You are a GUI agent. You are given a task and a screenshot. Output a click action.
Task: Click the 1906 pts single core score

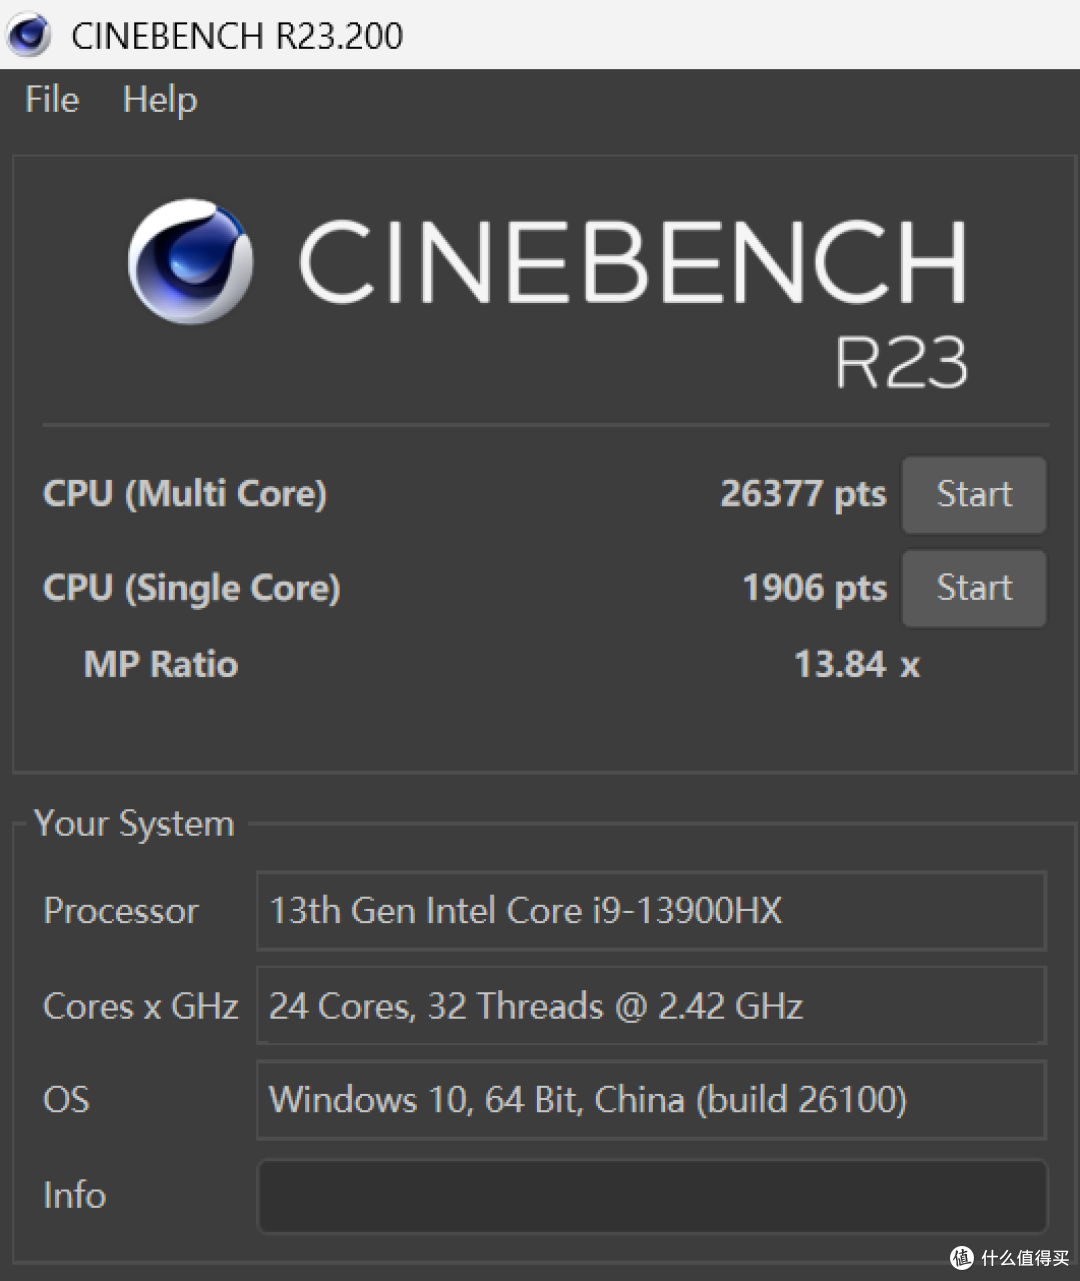814,588
